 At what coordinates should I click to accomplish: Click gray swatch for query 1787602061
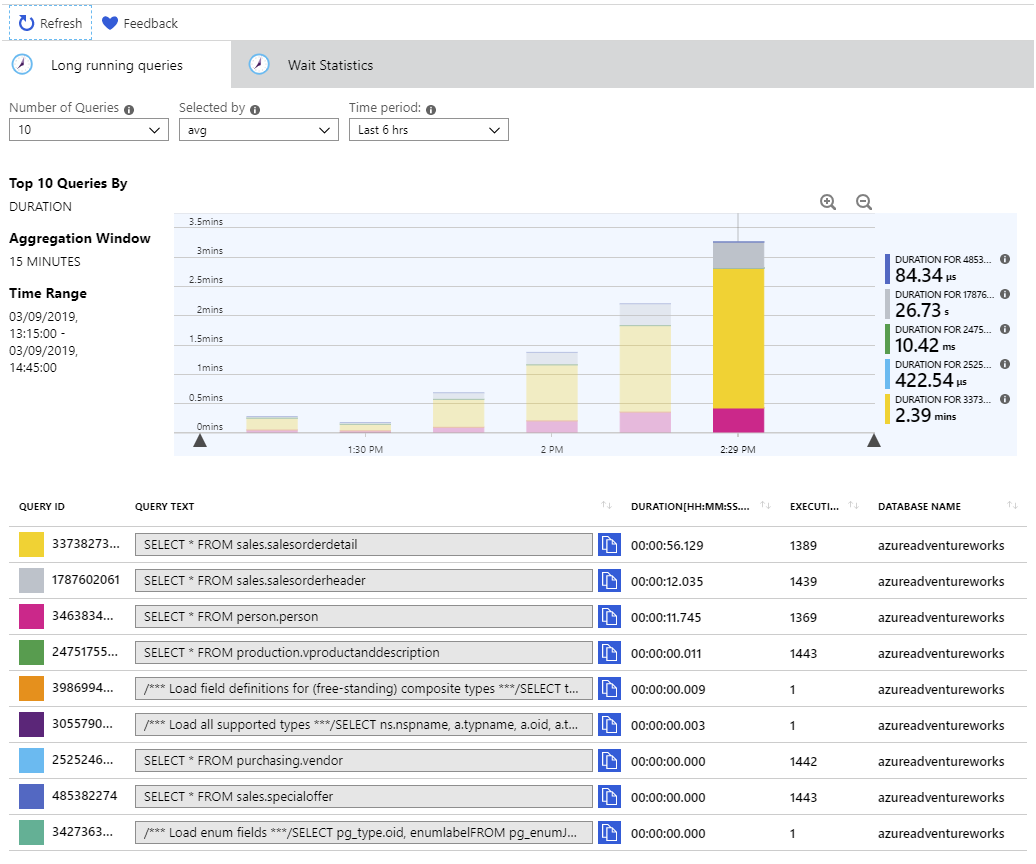31,580
